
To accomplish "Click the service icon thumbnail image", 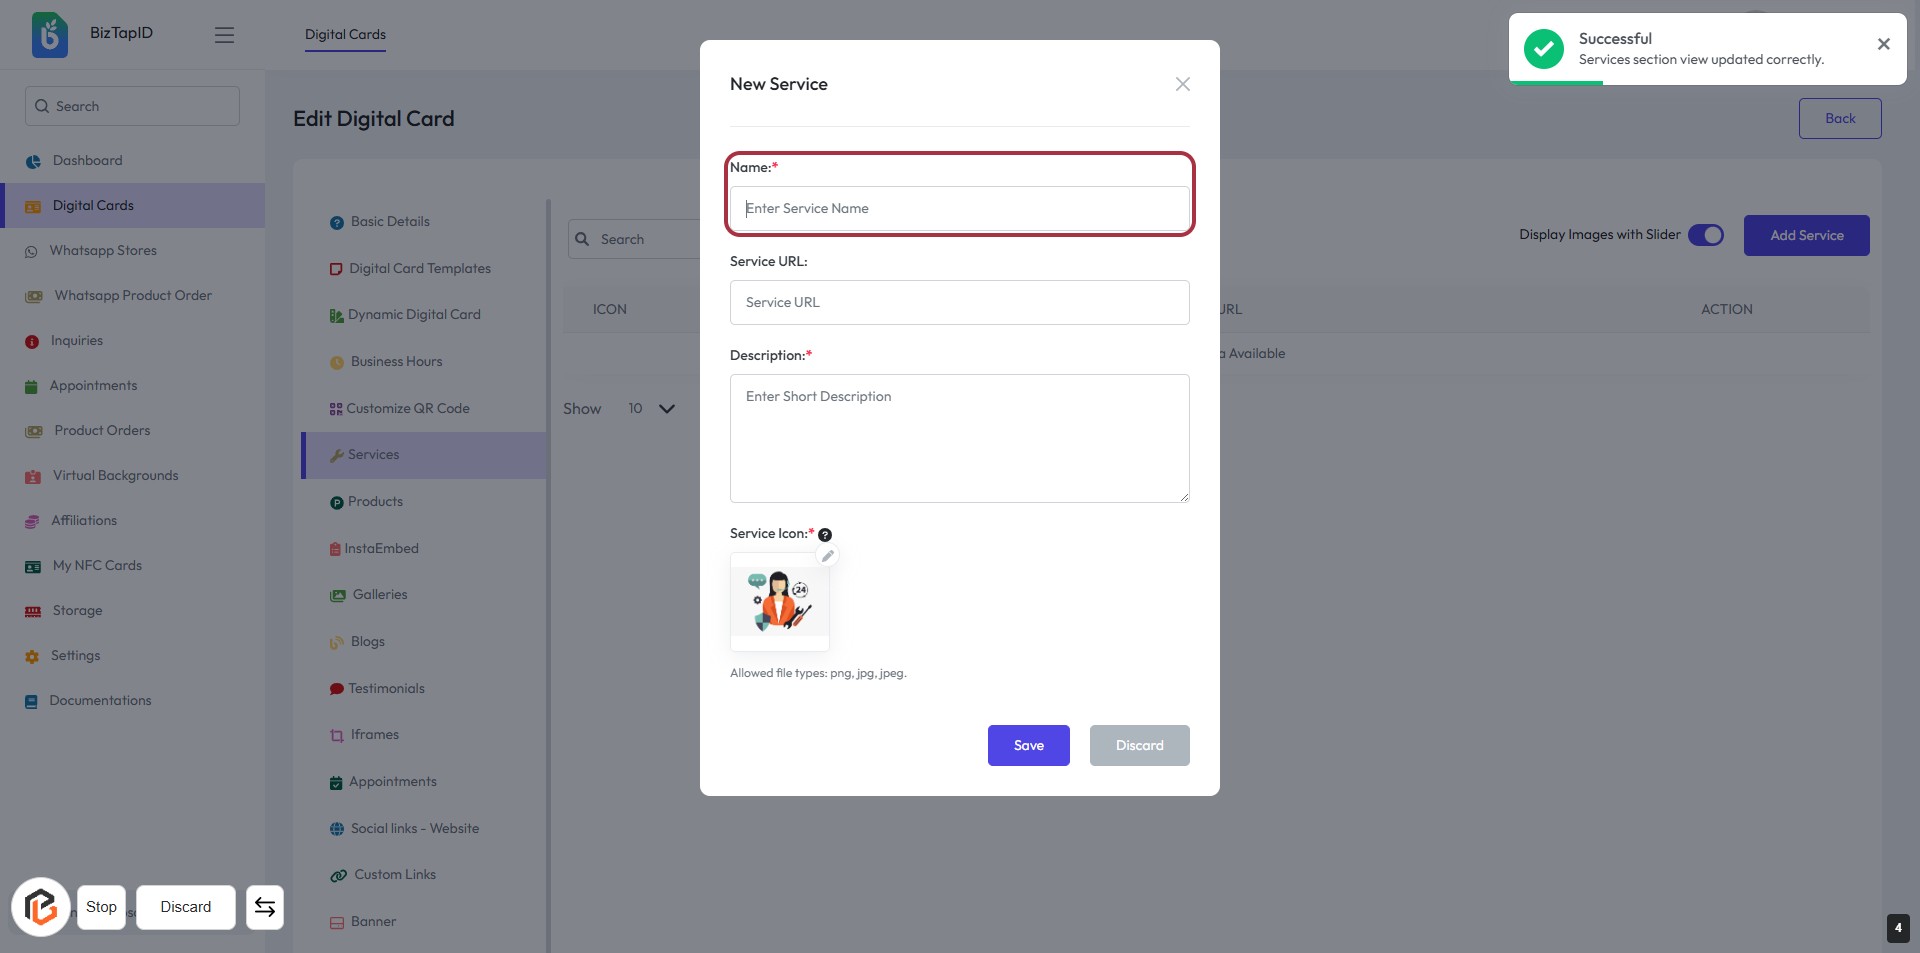I will tap(780, 601).
